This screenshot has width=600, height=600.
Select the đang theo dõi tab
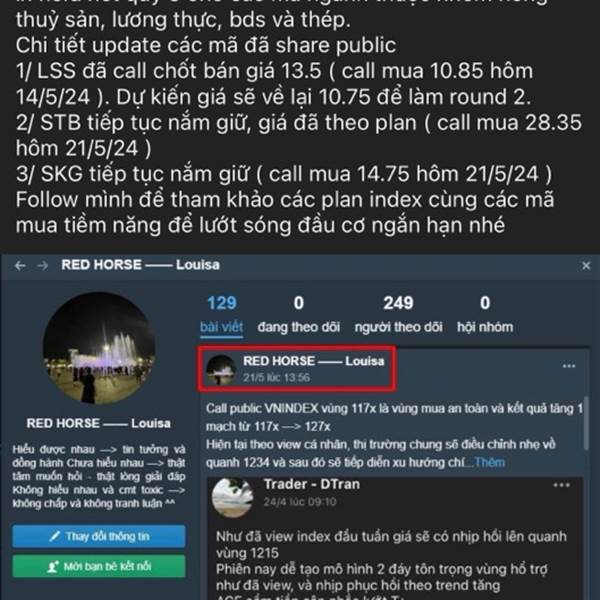point(298,314)
